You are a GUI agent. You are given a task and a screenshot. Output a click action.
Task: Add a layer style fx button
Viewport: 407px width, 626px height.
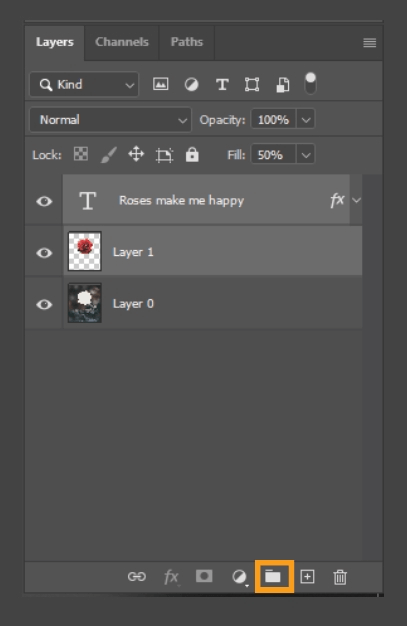171,577
